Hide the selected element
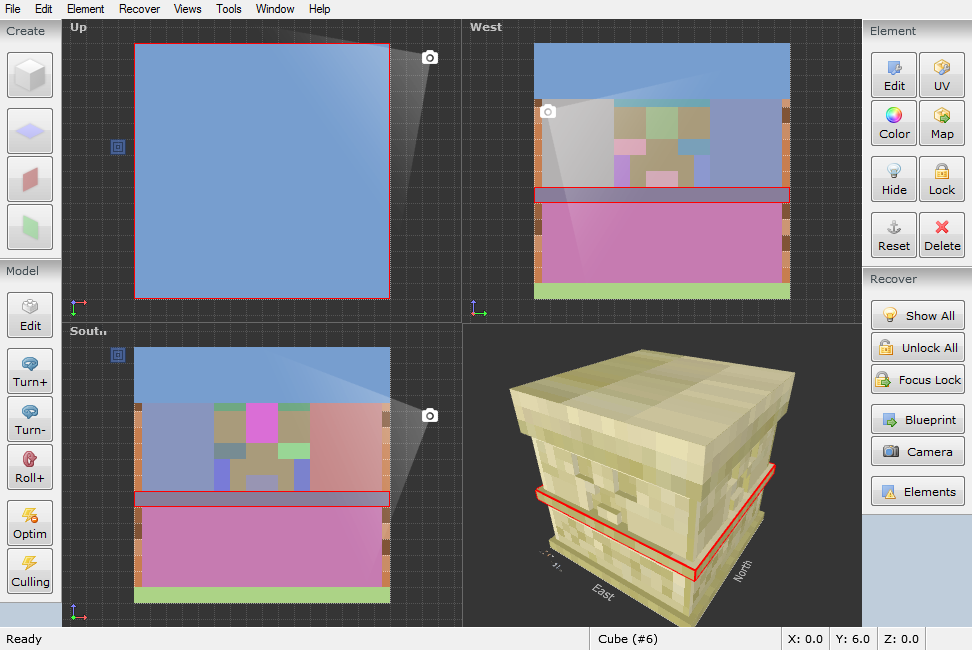 [894, 179]
